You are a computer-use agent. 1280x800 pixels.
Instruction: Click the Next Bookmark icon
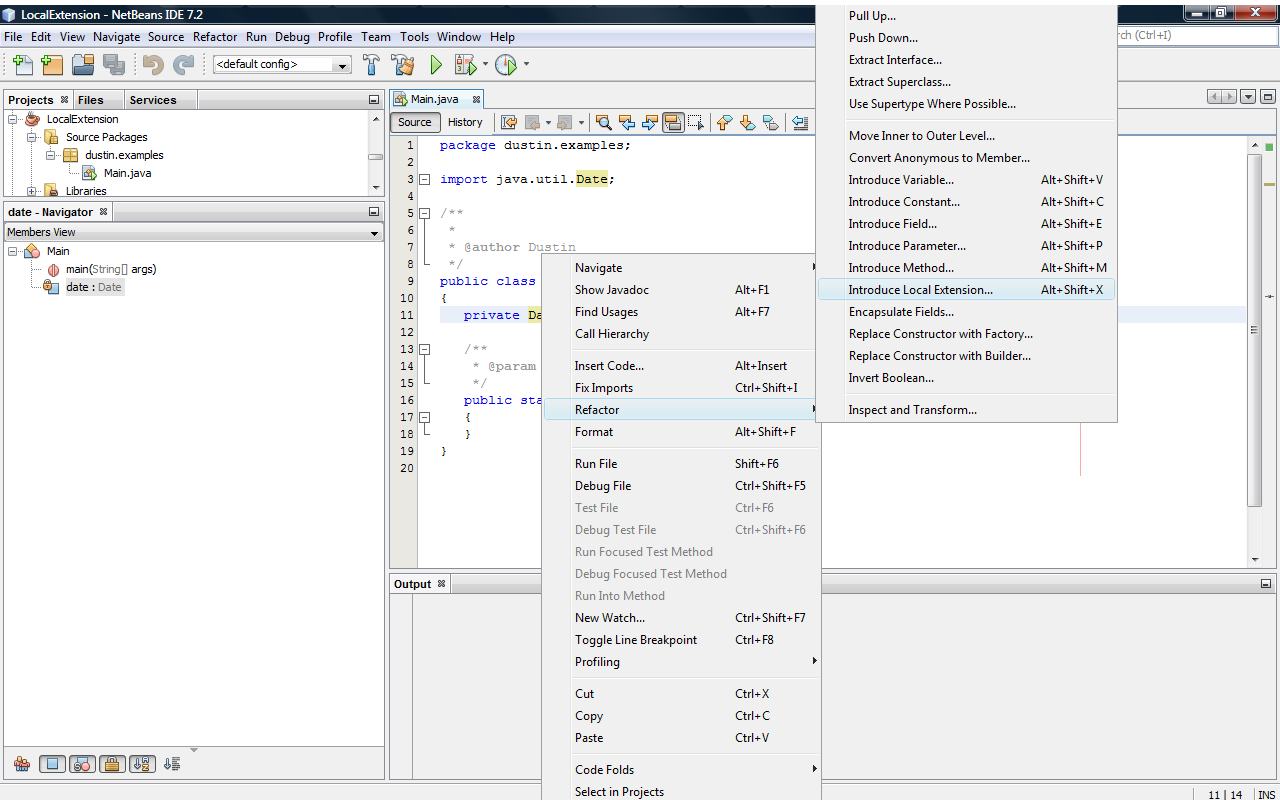click(748, 122)
